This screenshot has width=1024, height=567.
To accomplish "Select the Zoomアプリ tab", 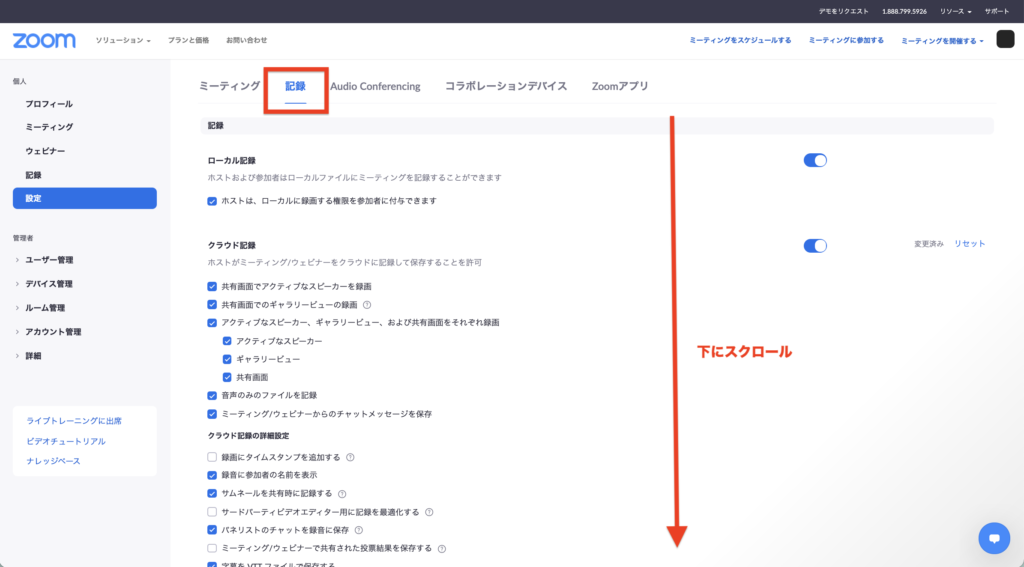I will click(620, 86).
